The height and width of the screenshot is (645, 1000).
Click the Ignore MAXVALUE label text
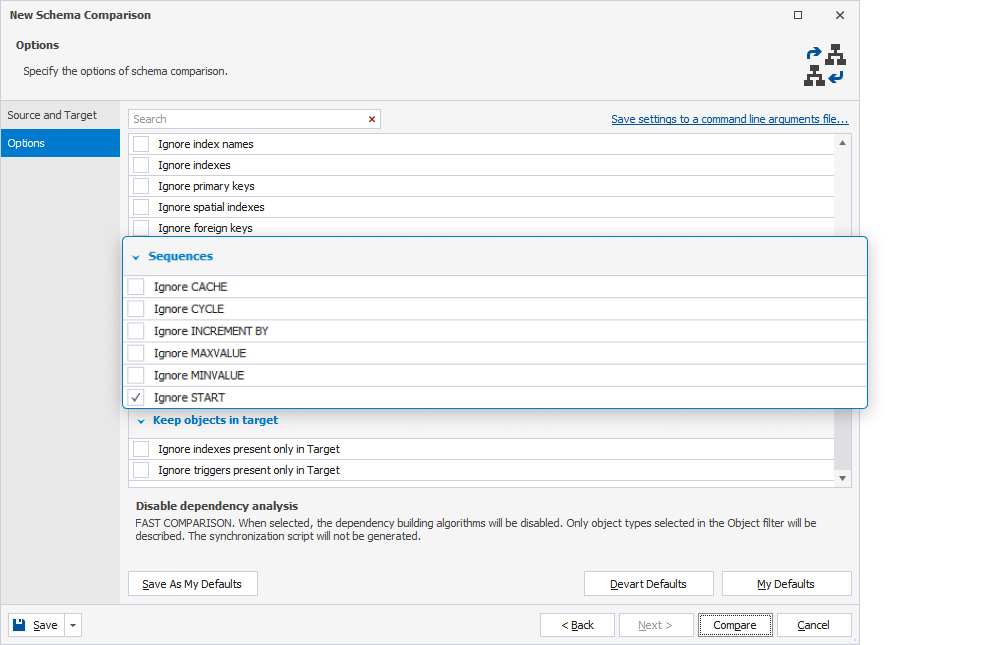200,353
